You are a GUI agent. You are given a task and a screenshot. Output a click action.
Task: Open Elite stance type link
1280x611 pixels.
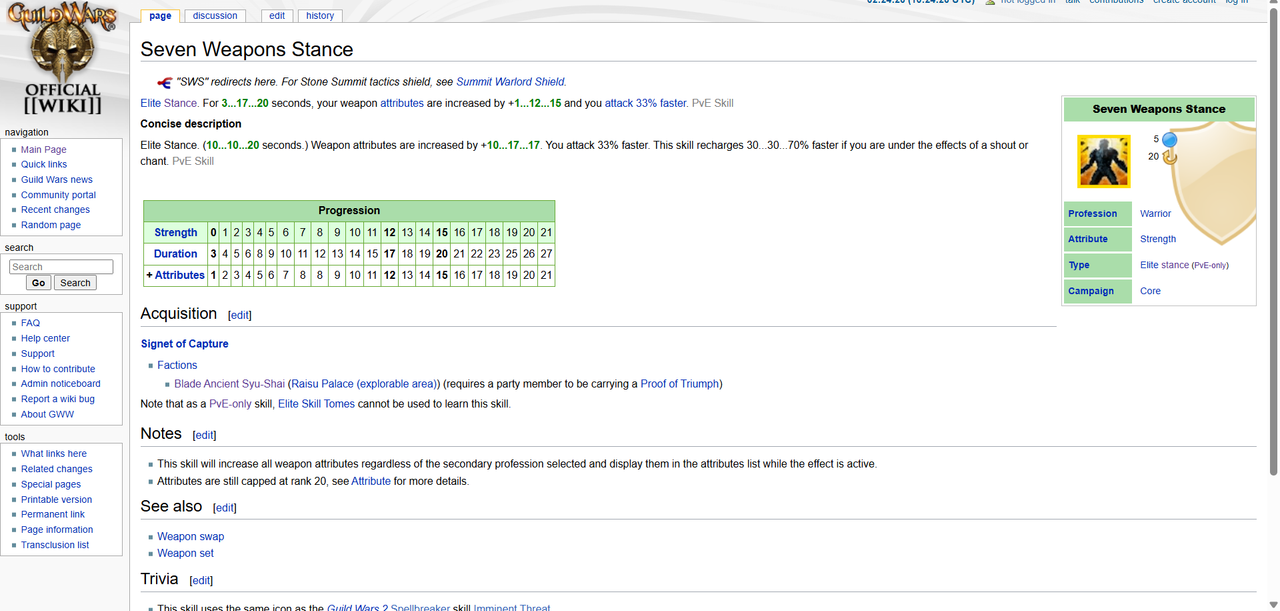tap(1164, 266)
